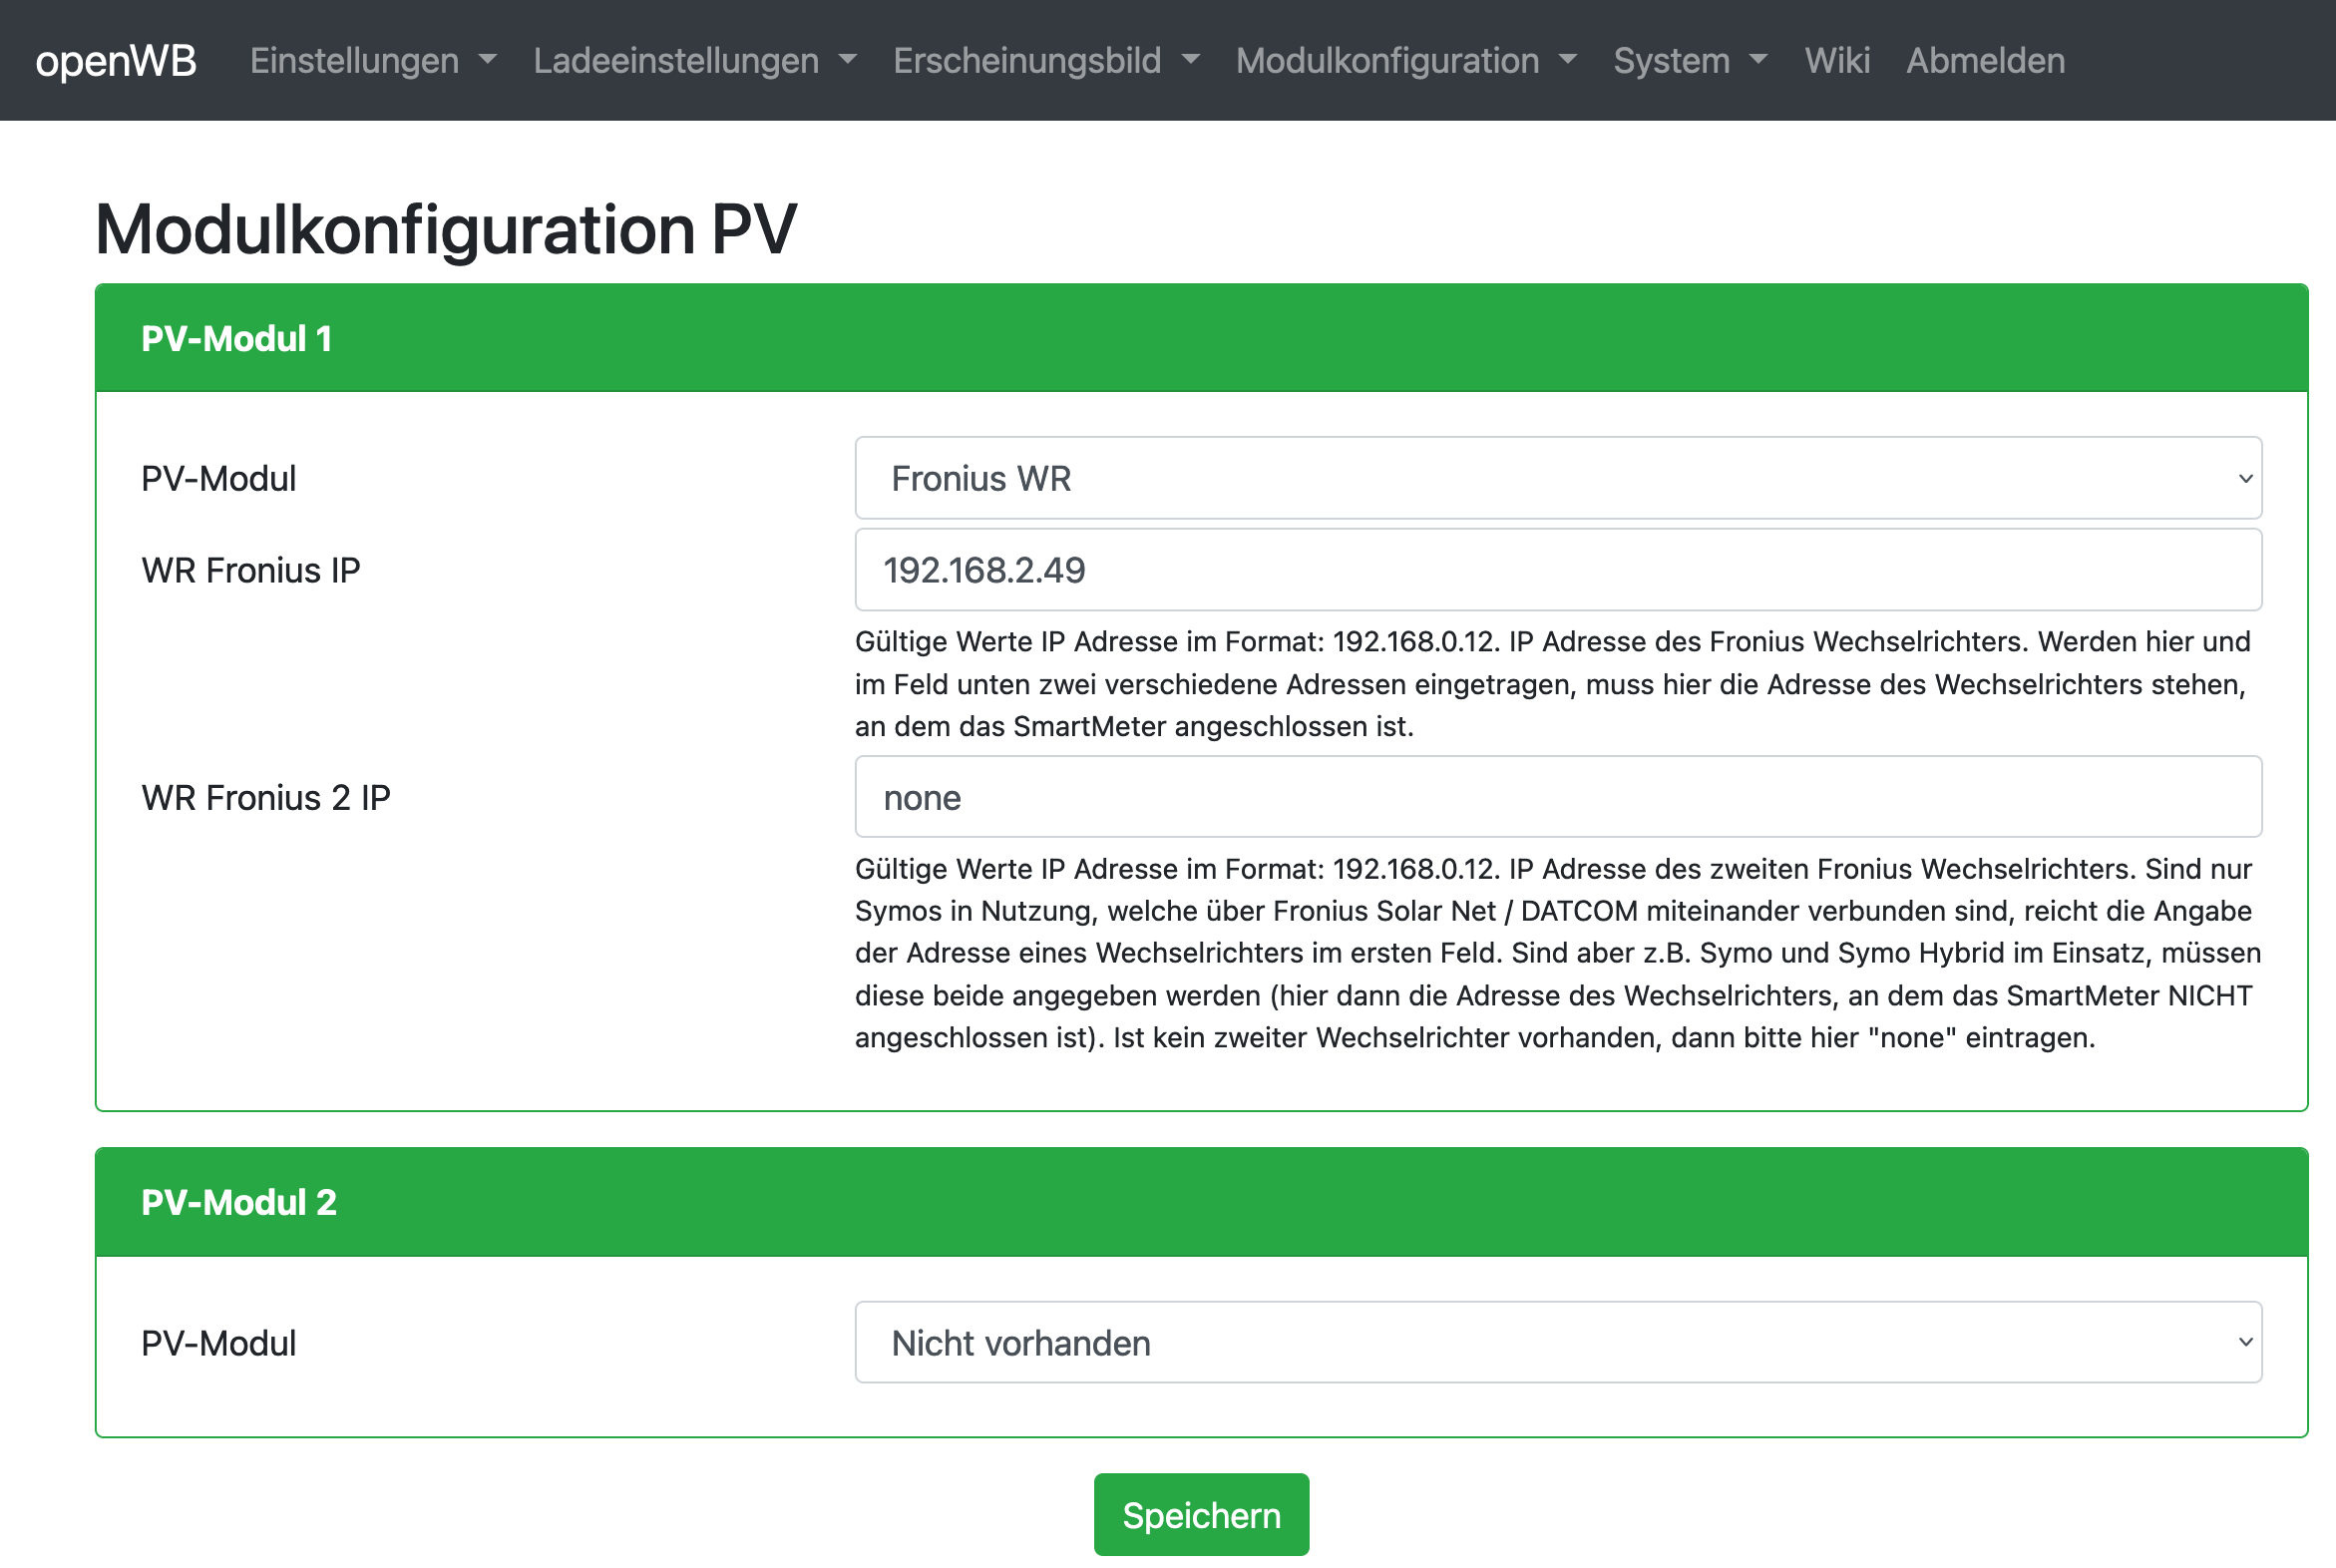This screenshot has height=1568, width=2336.
Task: Click the Modulkonfiguration PV page heading
Action: click(x=445, y=229)
